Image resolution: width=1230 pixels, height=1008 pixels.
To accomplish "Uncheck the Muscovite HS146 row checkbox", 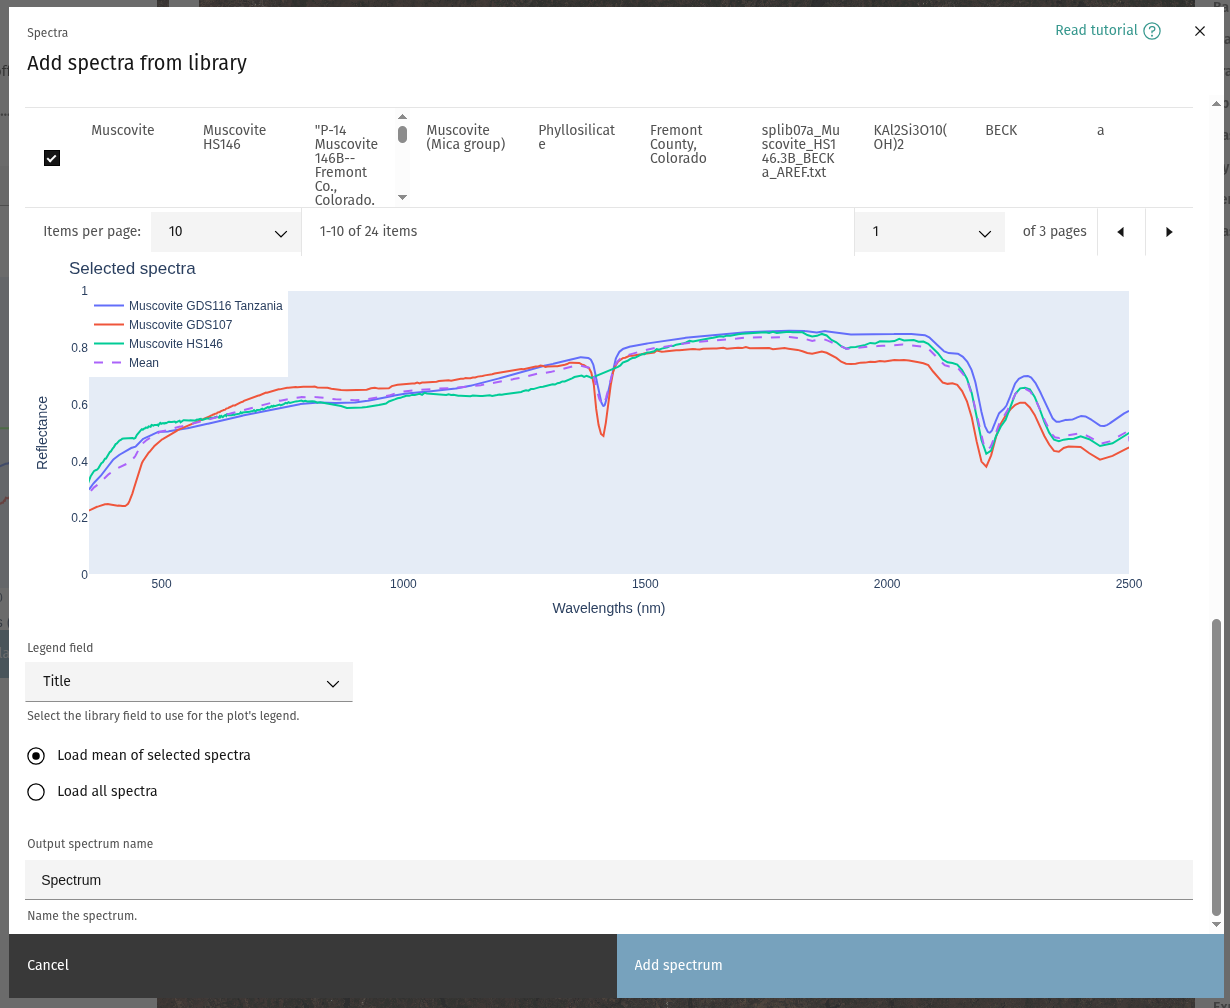I will [52, 158].
